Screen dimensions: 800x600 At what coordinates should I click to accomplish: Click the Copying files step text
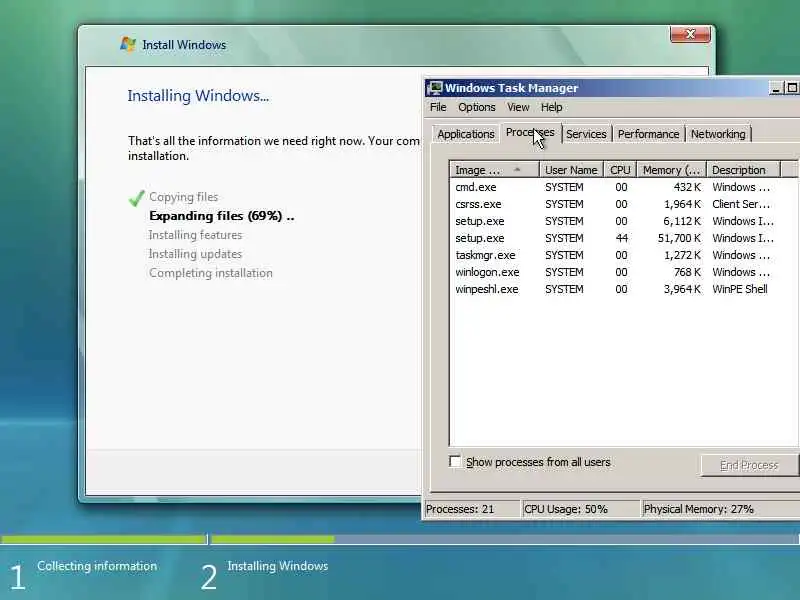coord(184,197)
